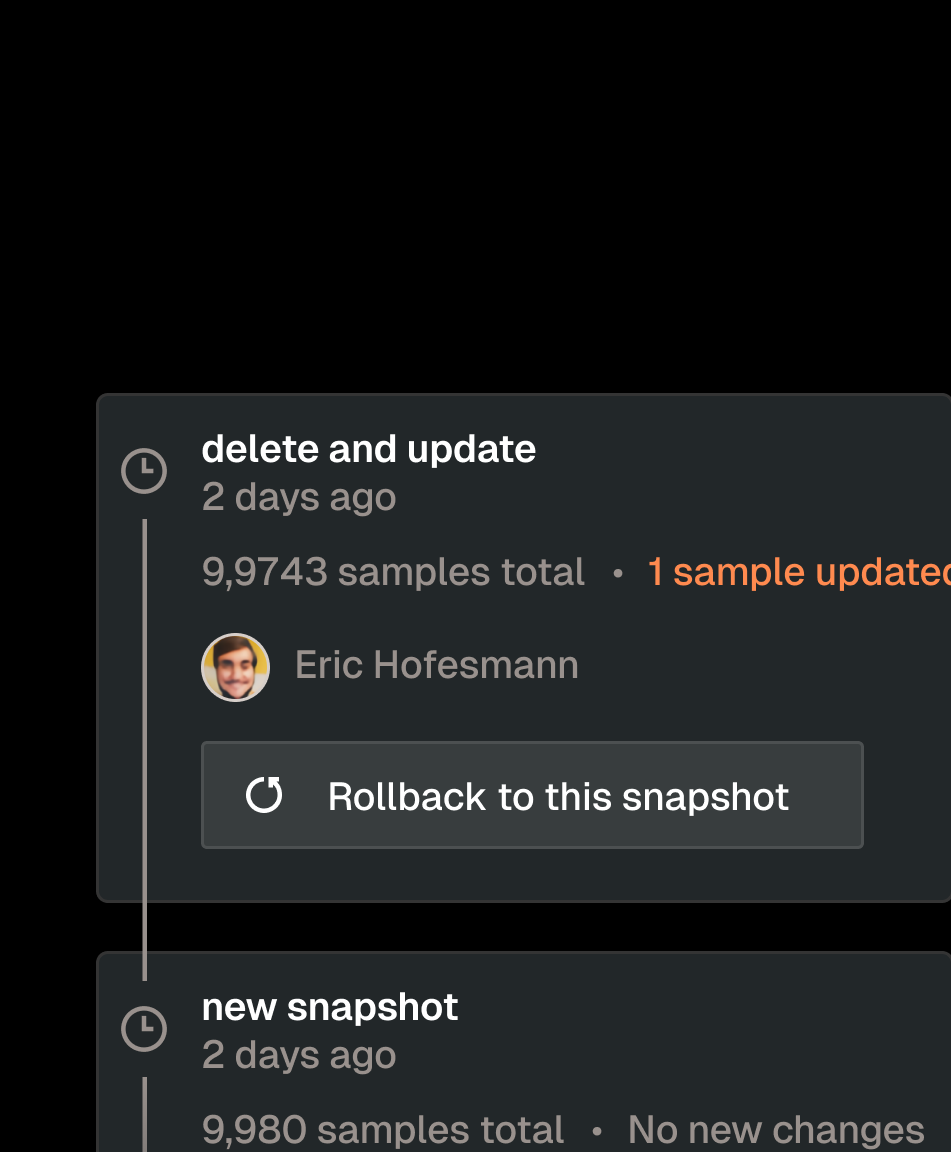This screenshot has height=1152, width=951.
Task: Click the clock icon beside delete and update
Action: (x=144, y=470)
